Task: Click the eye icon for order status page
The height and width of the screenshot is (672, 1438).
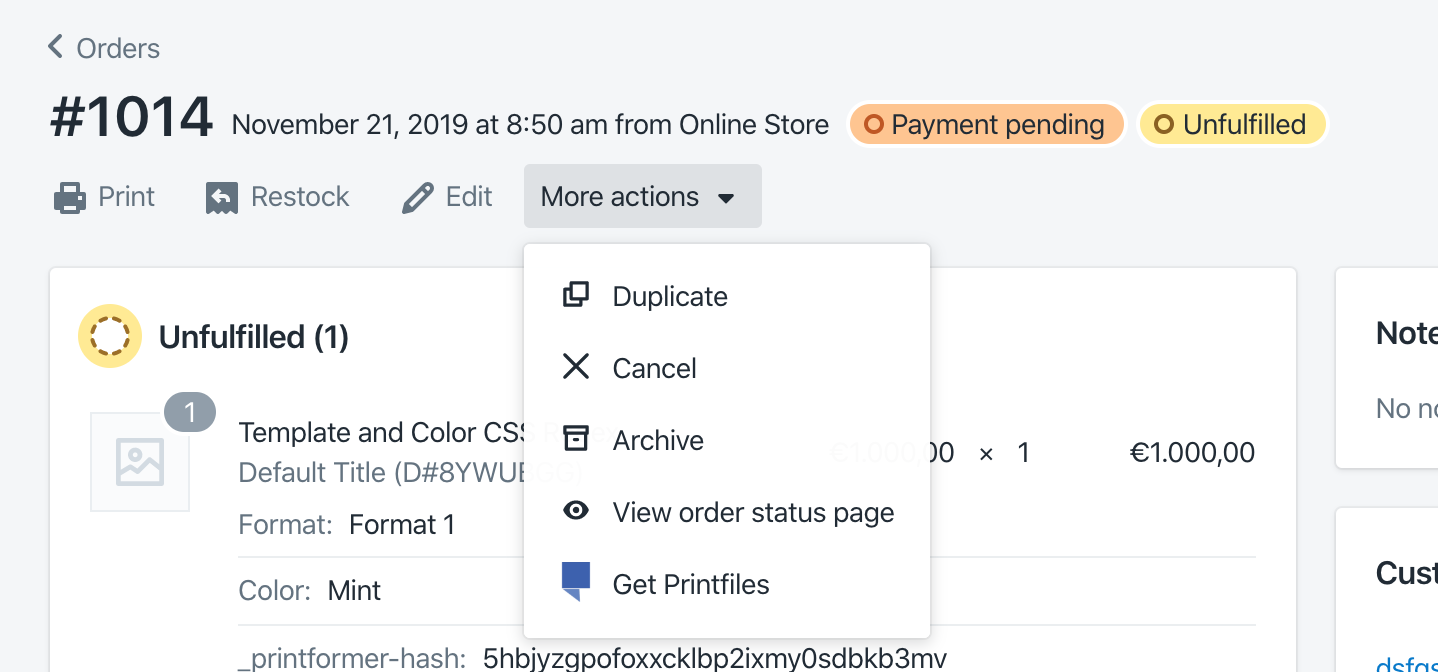Action: (x=576, y=511)
